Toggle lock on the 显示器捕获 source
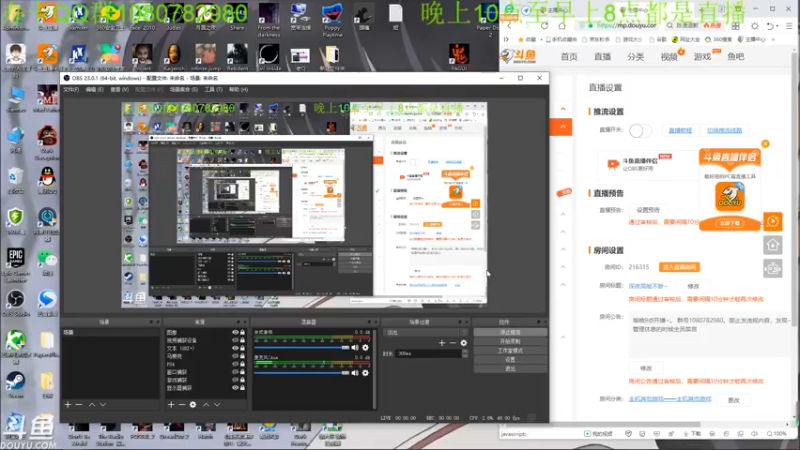This screenshot has height=450, width=800. 242,388
